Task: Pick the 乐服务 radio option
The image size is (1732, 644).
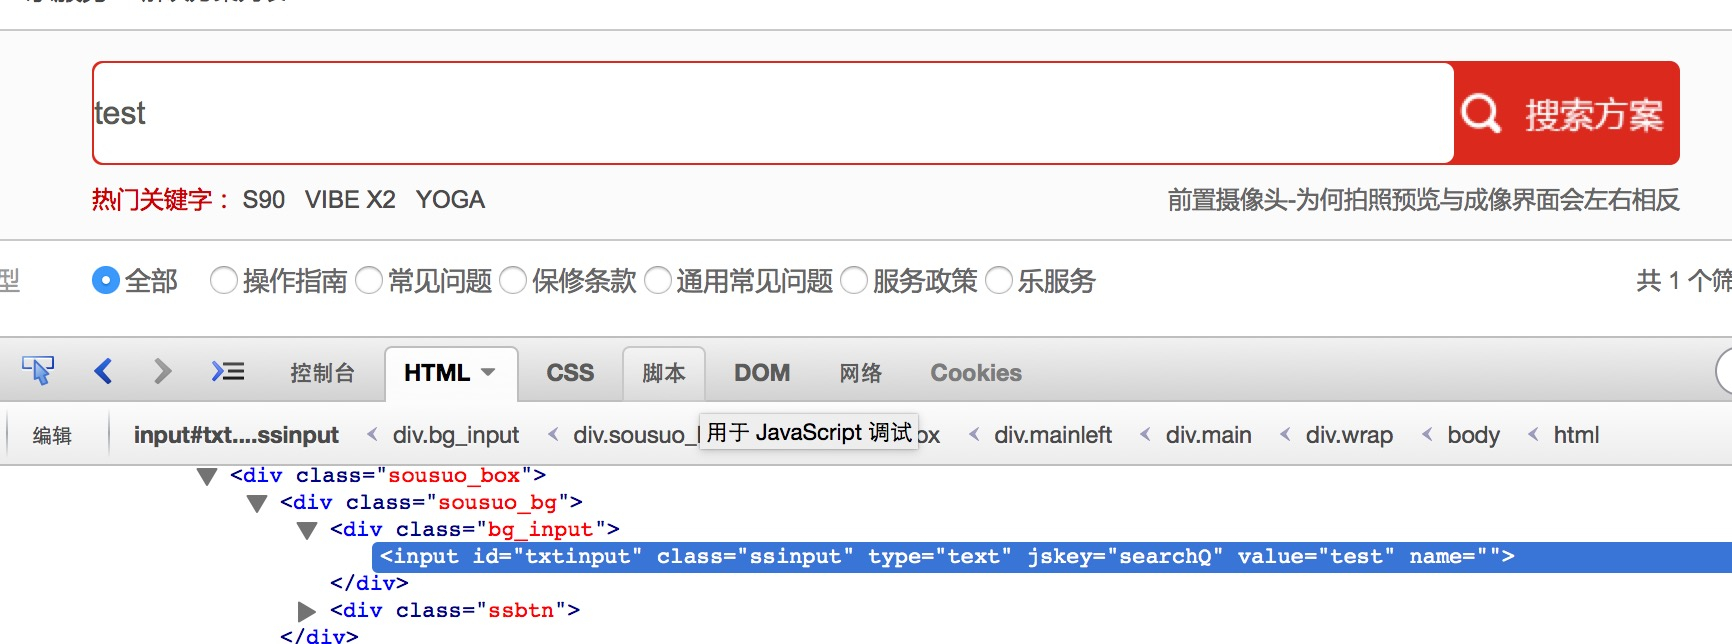Action: pos(999,281)
